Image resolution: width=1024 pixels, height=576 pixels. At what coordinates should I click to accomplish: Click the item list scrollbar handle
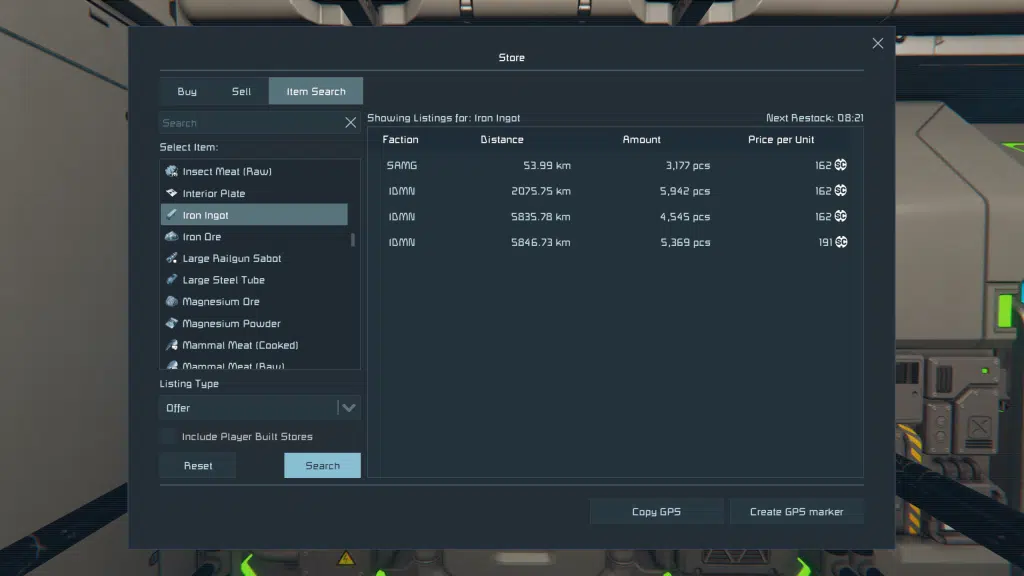tap(353, 240)
